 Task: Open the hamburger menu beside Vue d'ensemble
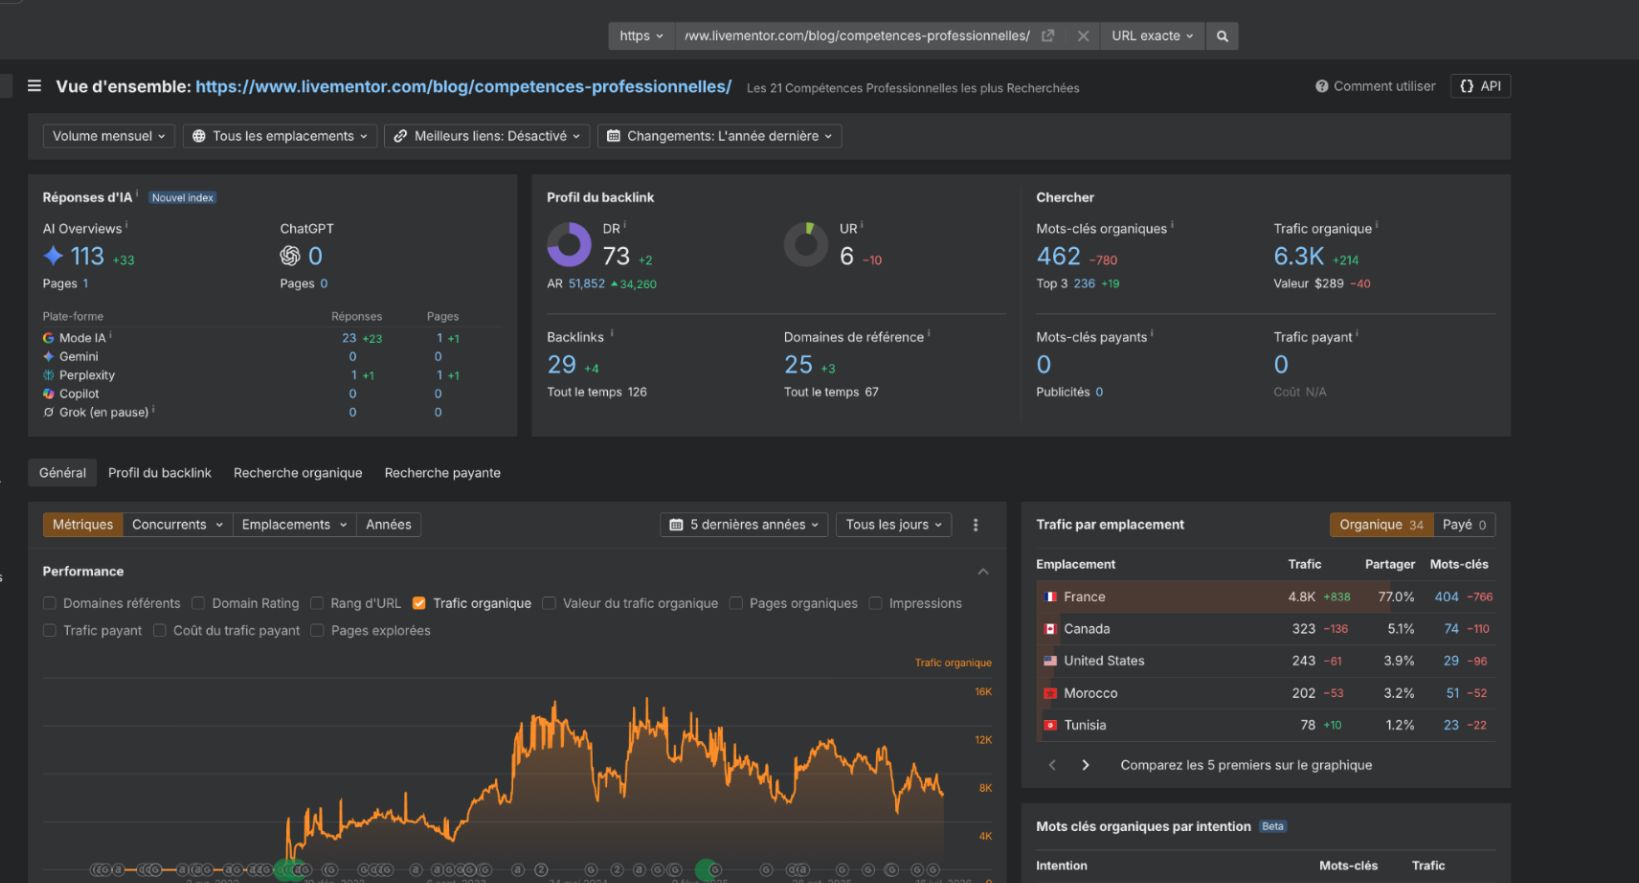pyautogui.click(x=34, y=86)
